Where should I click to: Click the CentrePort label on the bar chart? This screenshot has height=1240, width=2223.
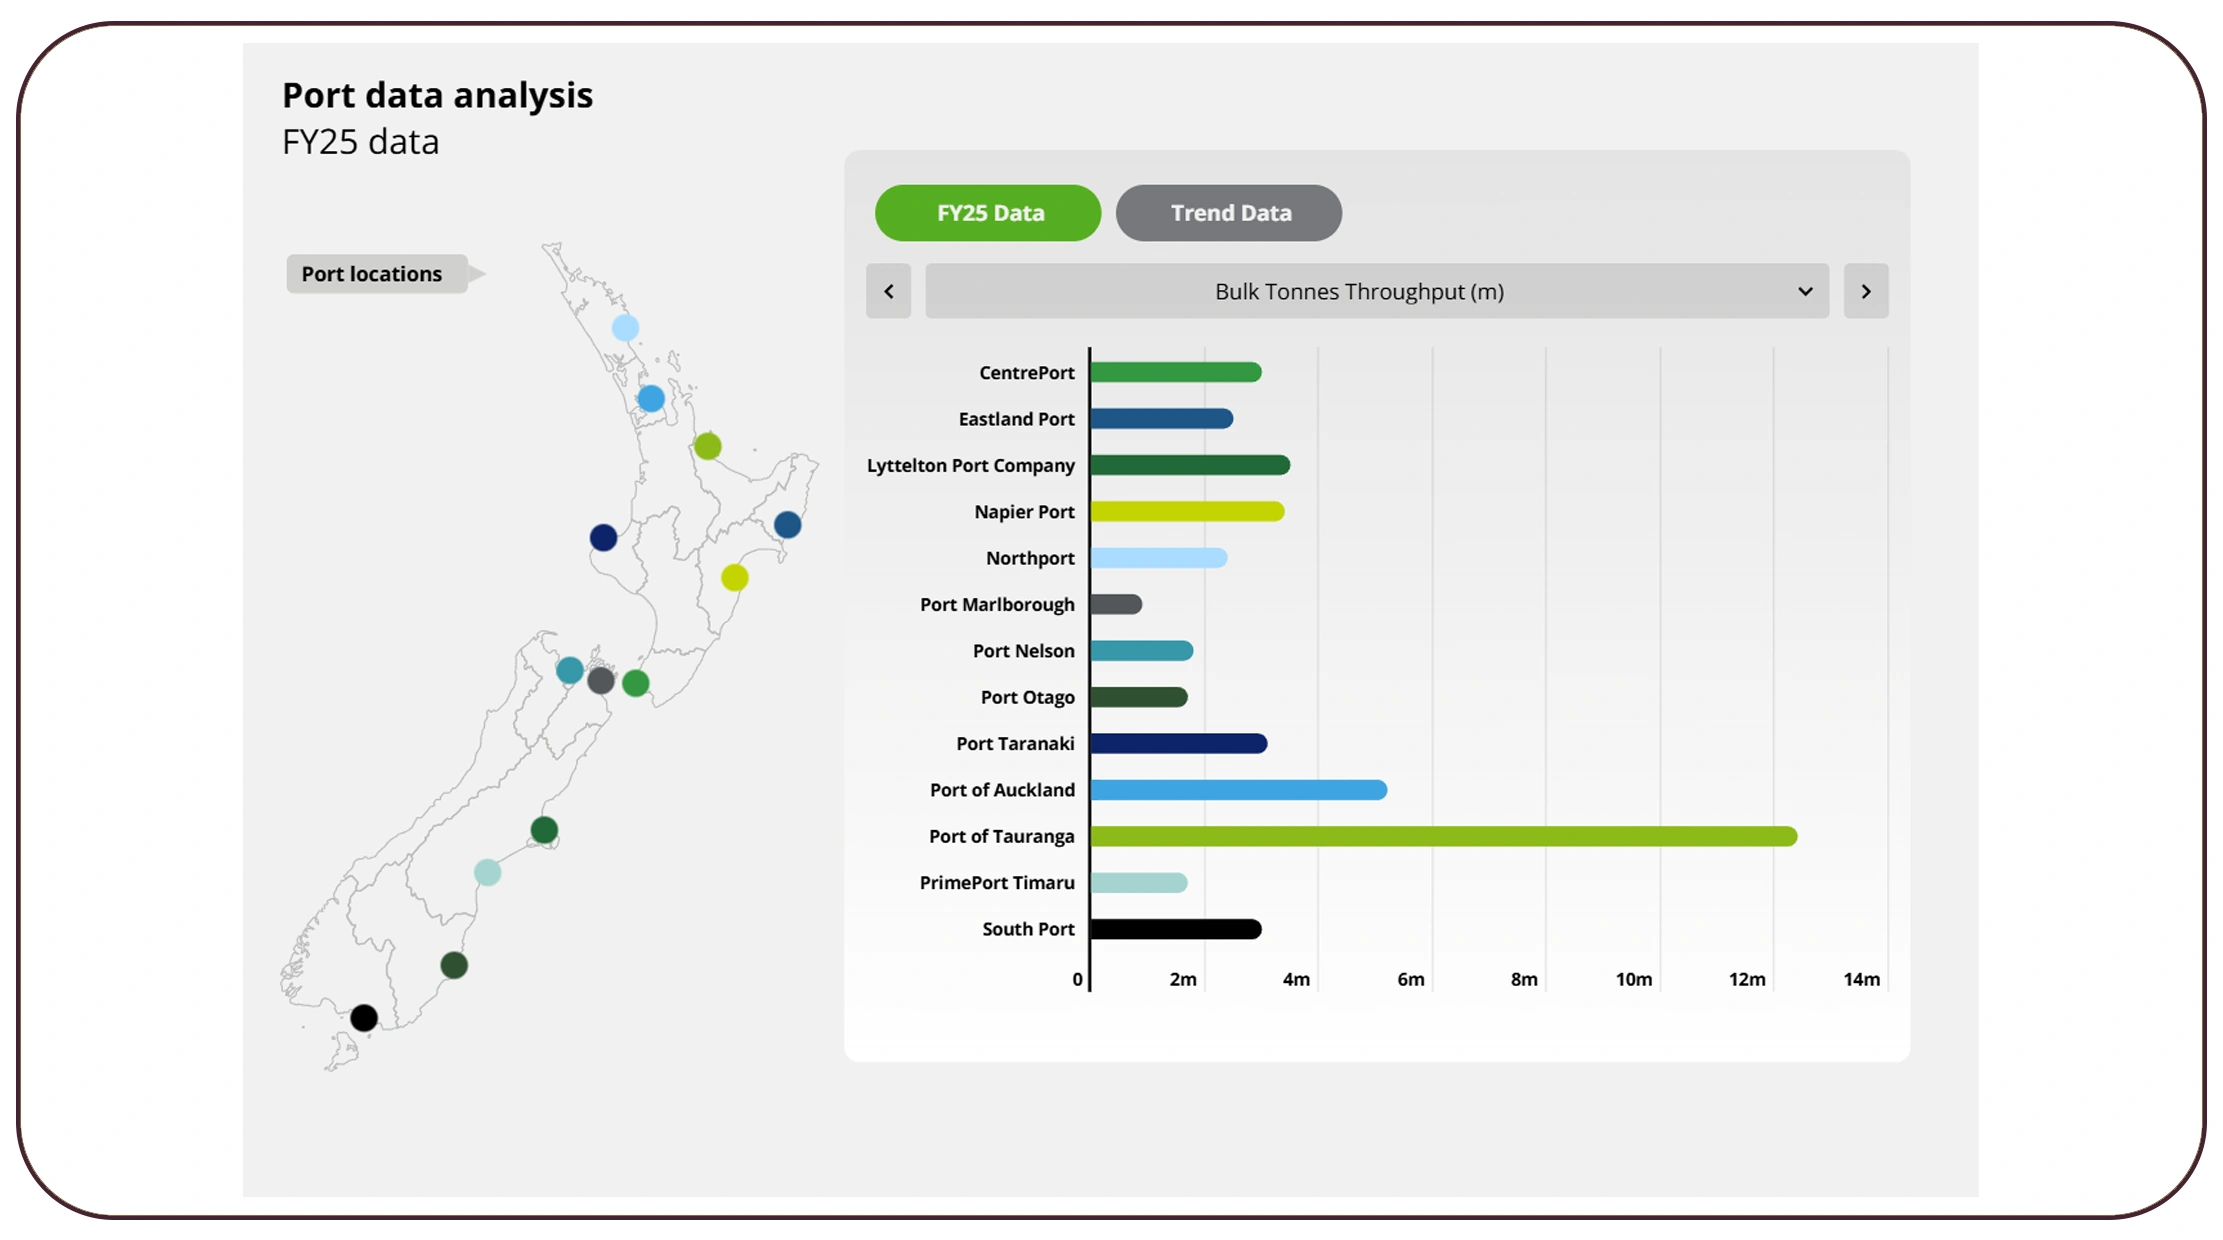click(1027, 372)
